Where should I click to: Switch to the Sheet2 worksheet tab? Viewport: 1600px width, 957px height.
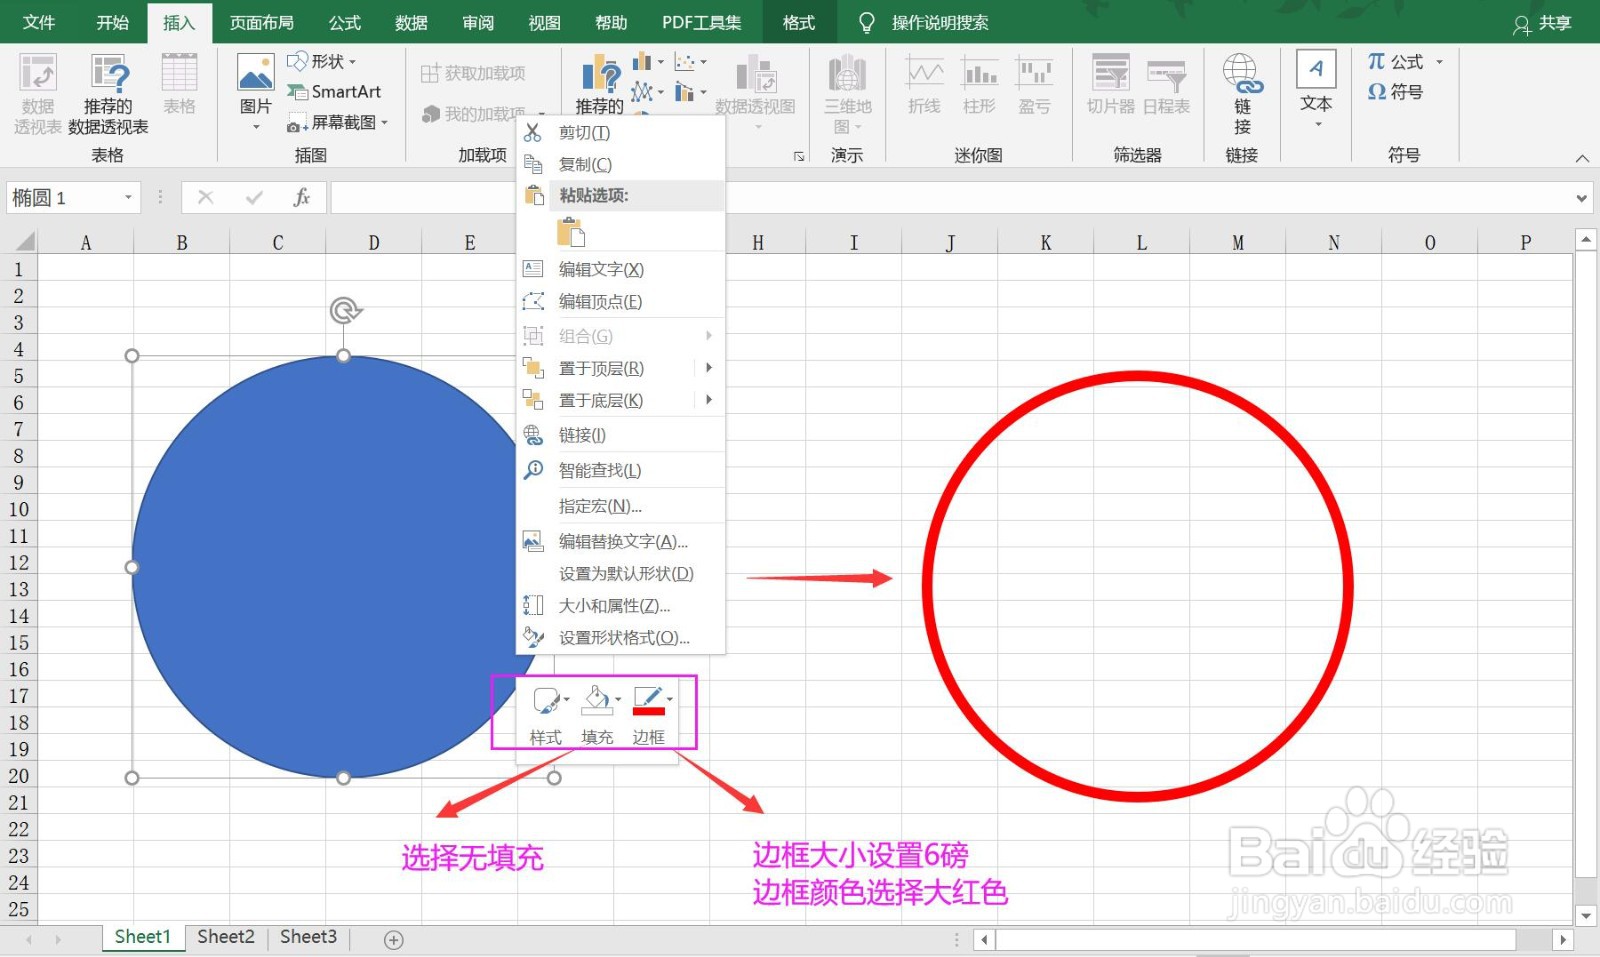click(x=225, y=936)
